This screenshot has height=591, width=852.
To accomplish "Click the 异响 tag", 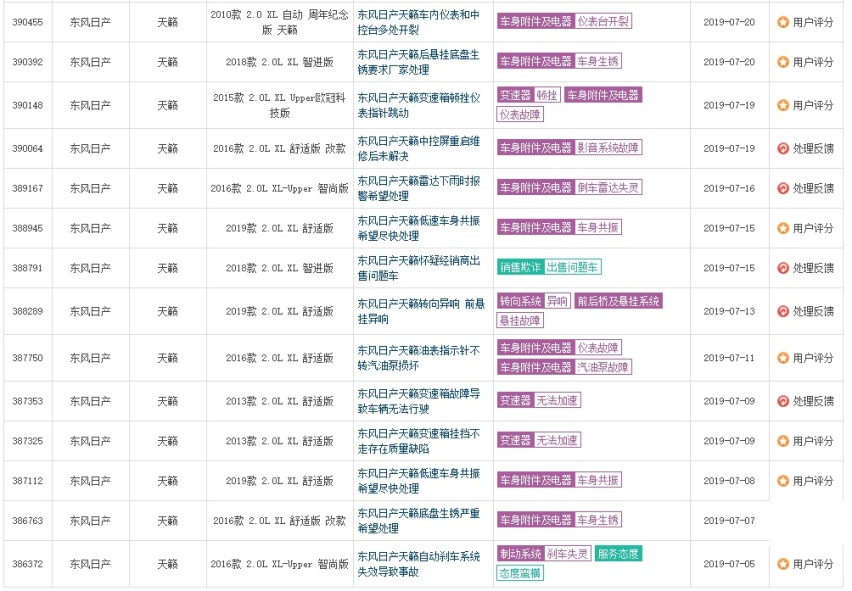I will pos(557,301).
